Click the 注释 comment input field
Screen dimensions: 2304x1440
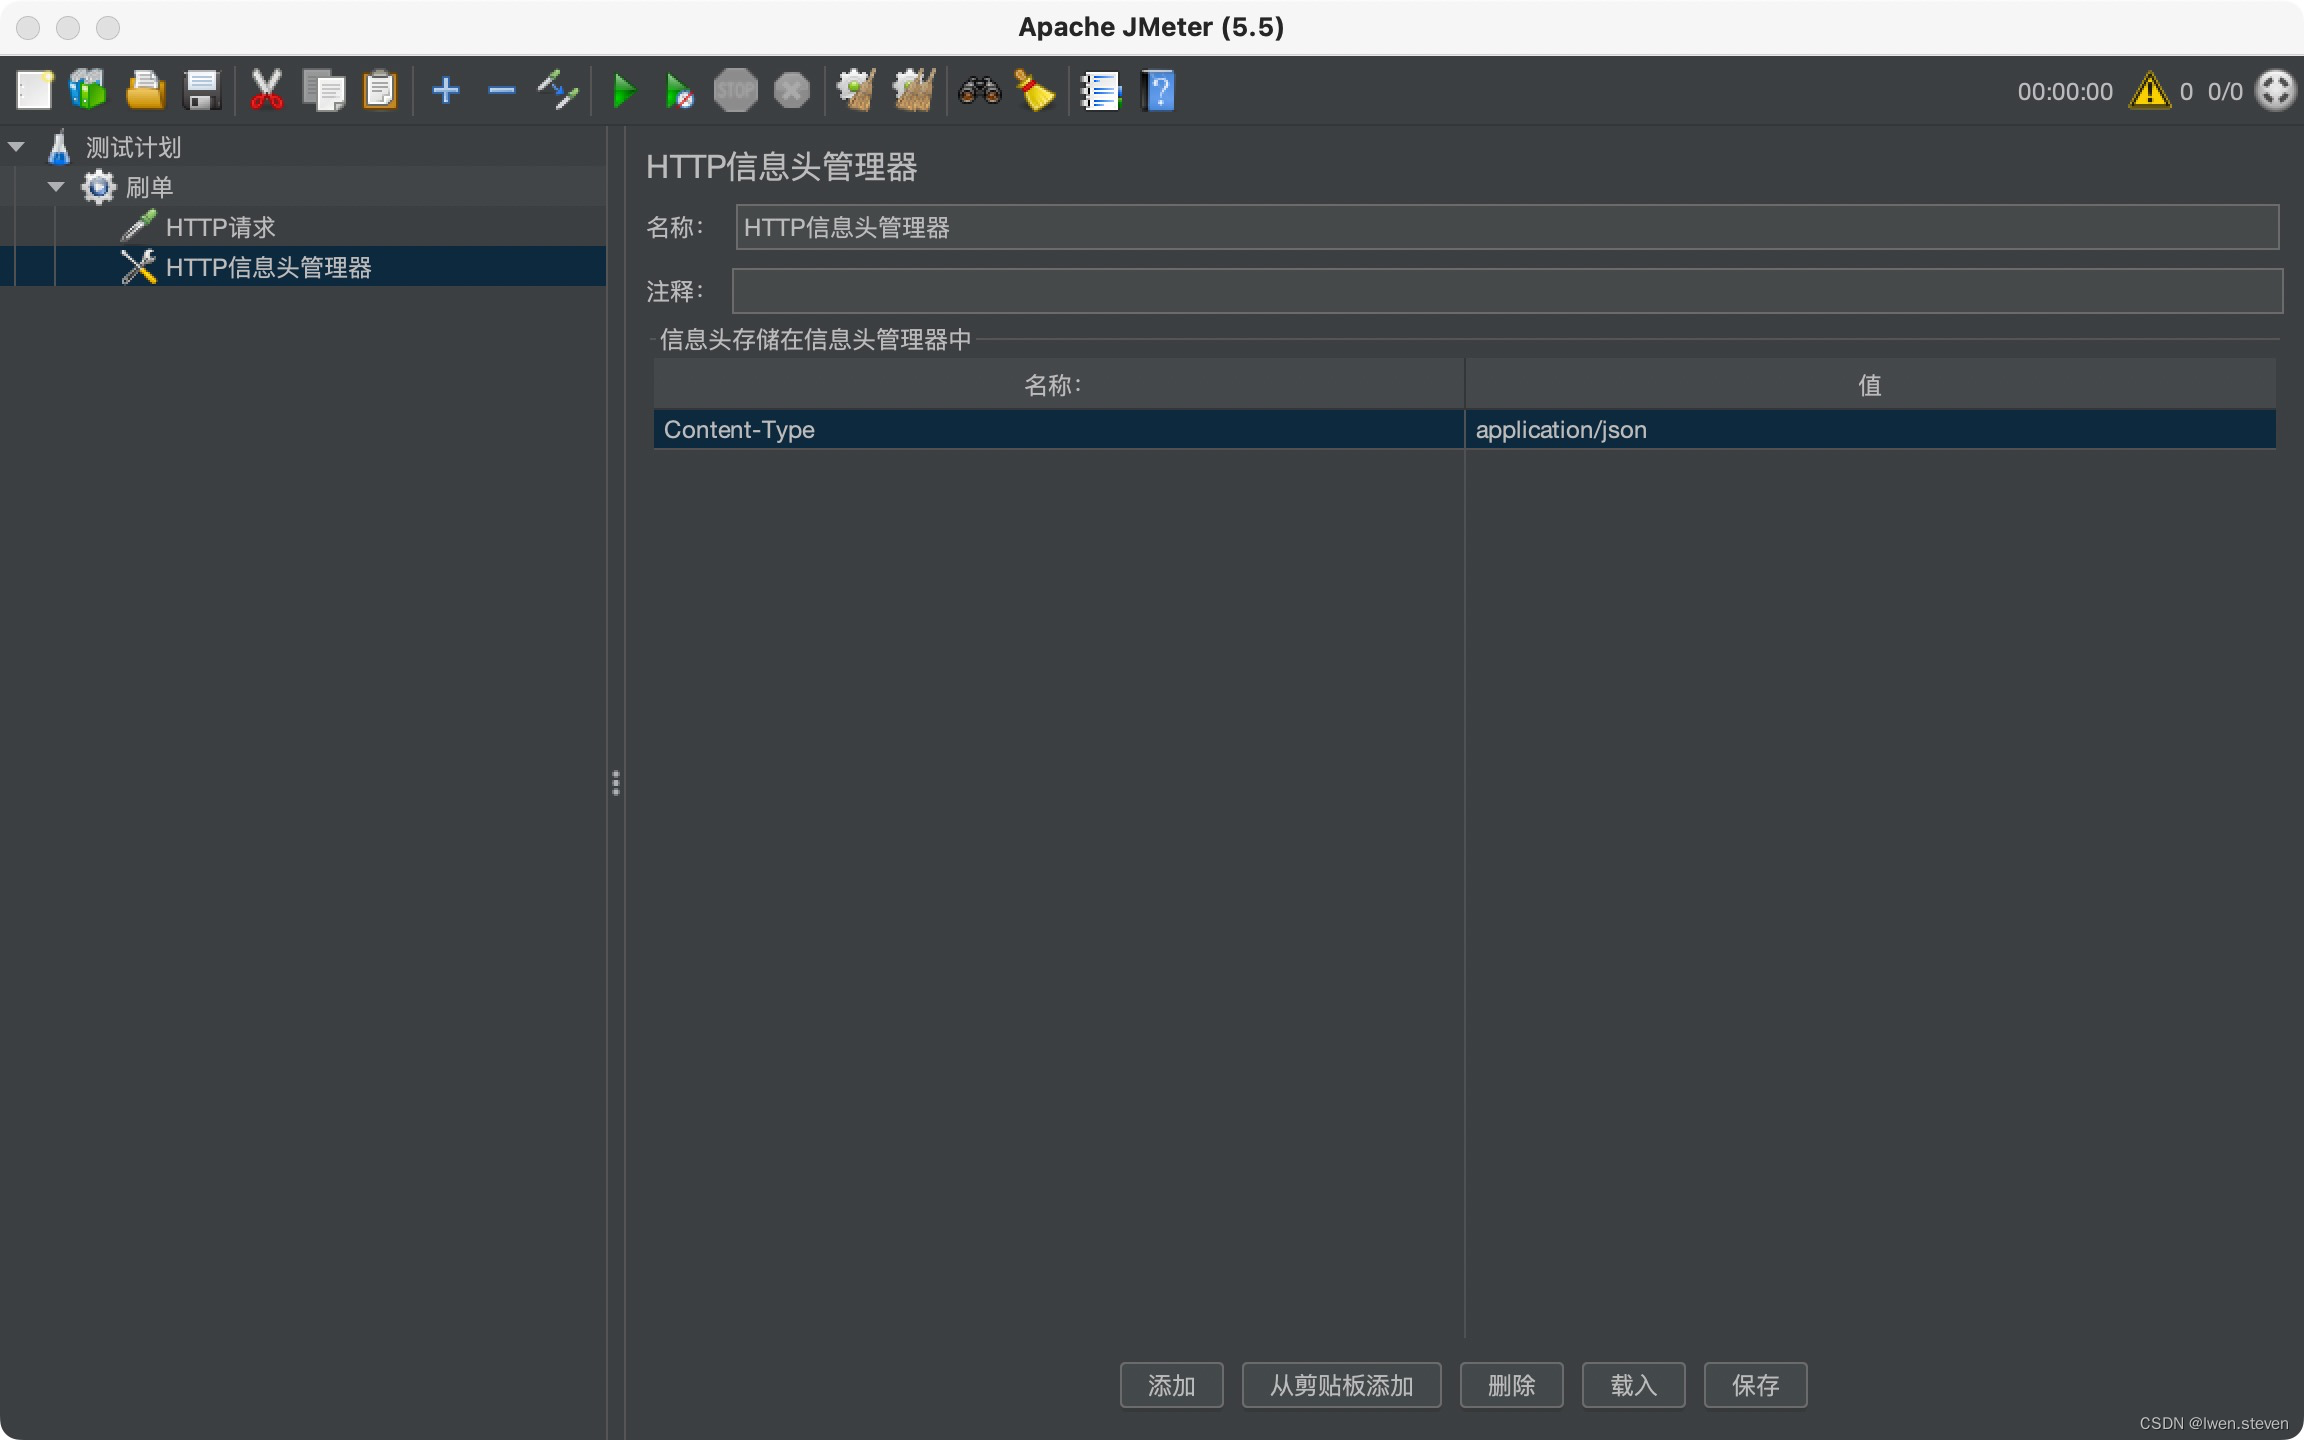(1507, 291)
